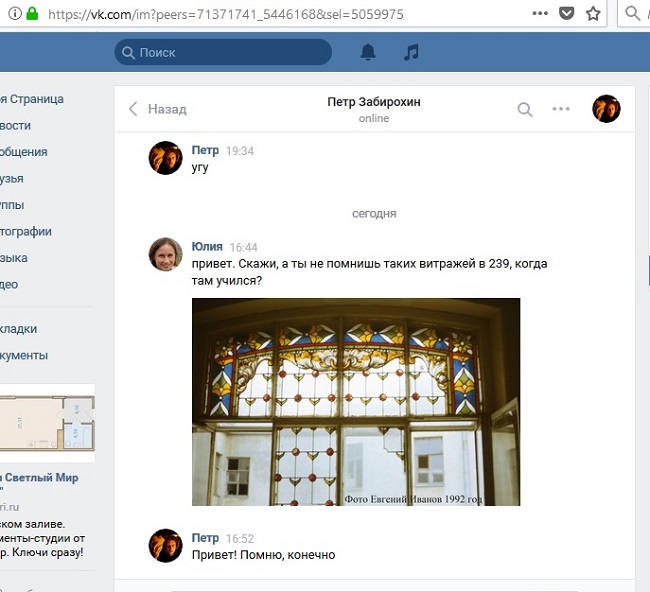Go back using the Назад button
The image size is (650, 592).
(158, 109)
